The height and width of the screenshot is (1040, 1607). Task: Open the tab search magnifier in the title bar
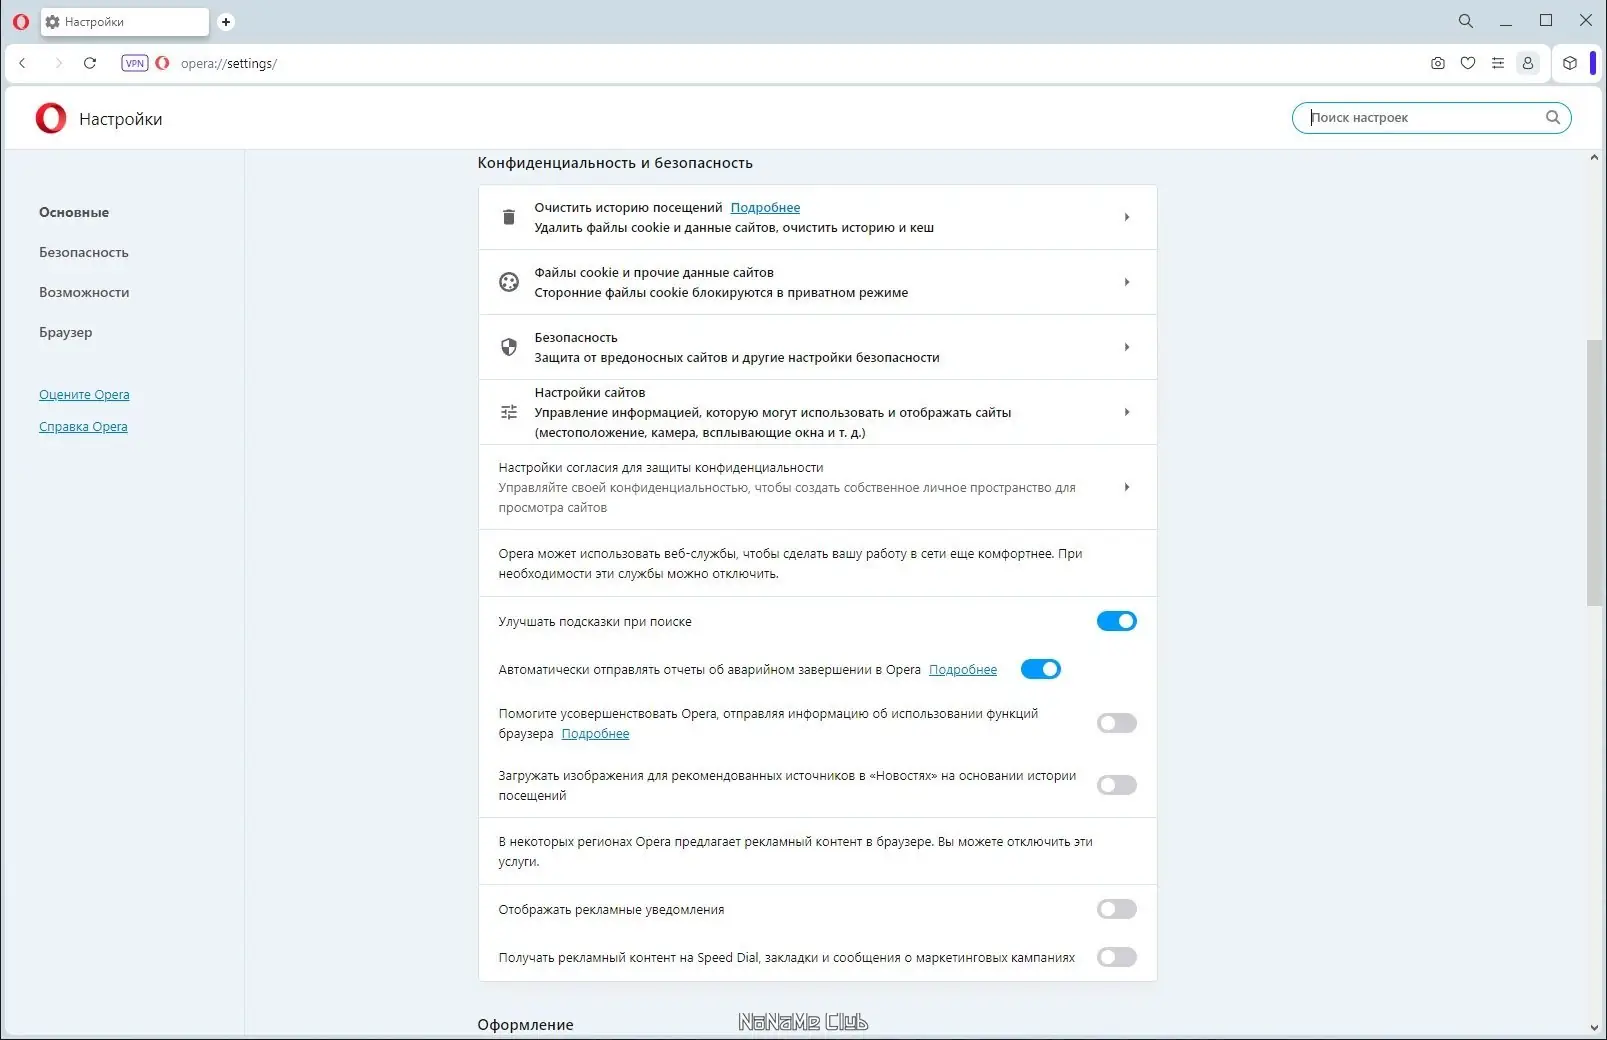(1466, 21)
